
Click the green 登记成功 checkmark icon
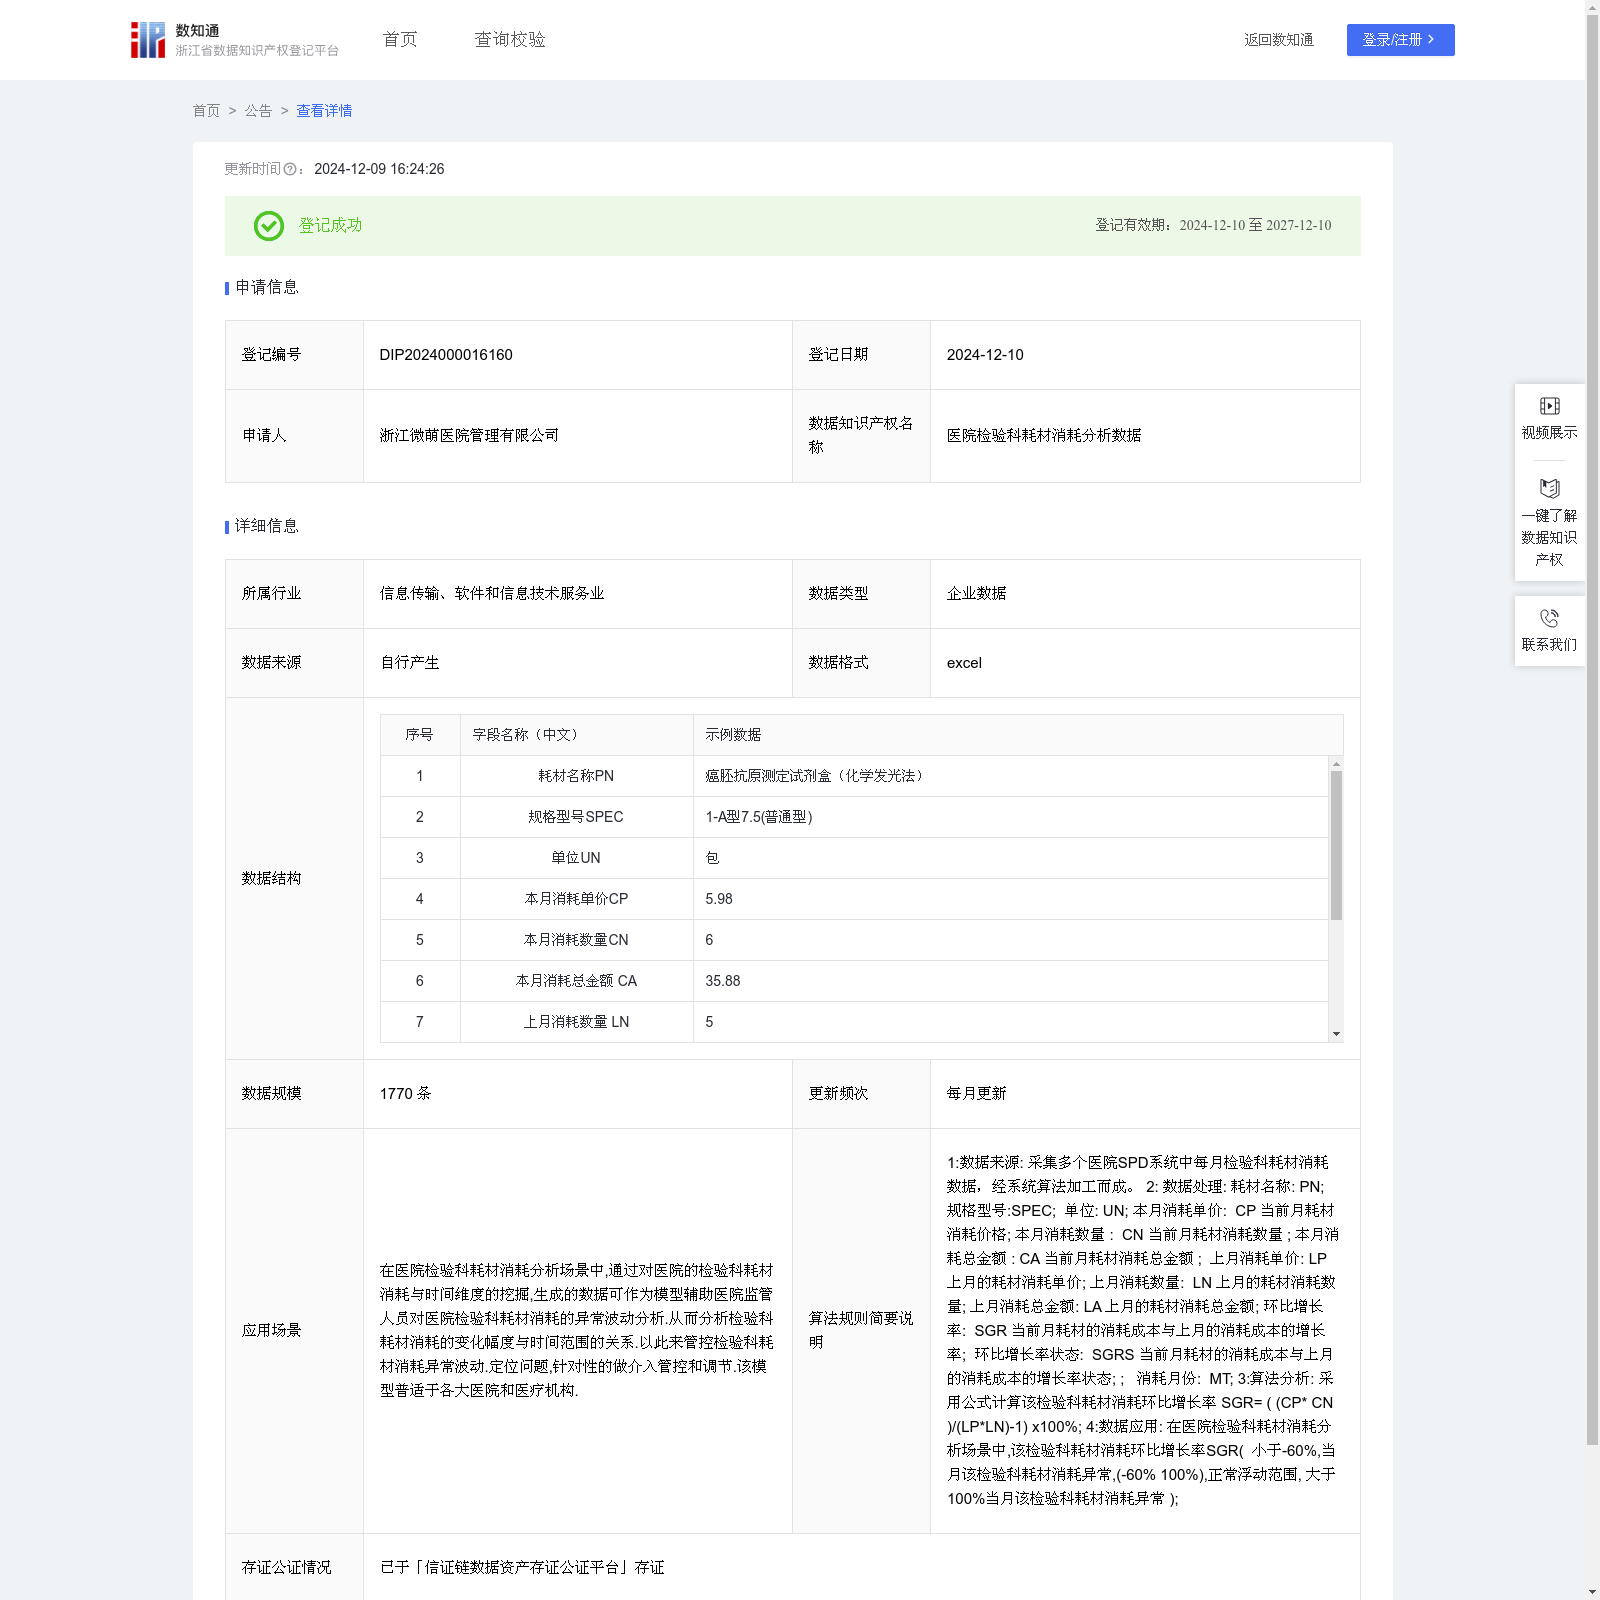point(268,226)
